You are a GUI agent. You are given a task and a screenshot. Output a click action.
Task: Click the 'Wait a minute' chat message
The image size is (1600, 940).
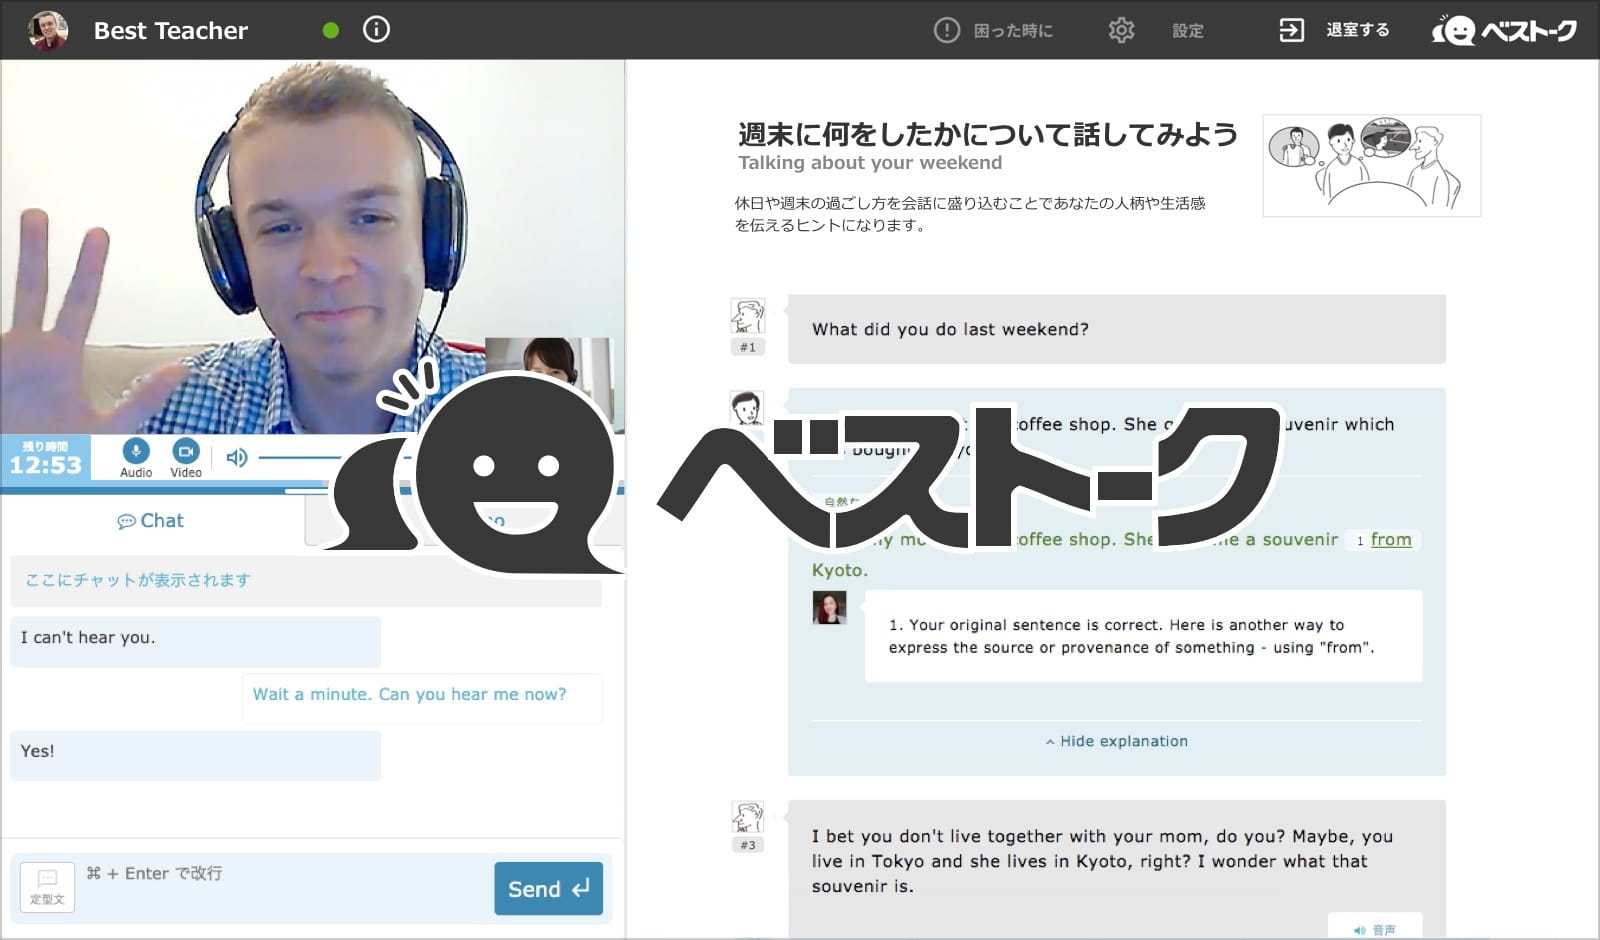421,698
